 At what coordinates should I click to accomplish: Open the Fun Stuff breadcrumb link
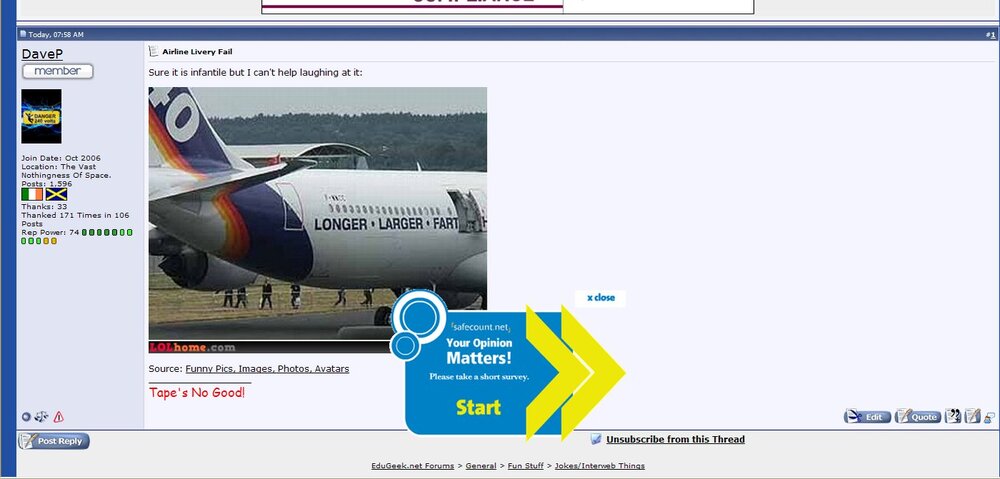tap(526, 466)
